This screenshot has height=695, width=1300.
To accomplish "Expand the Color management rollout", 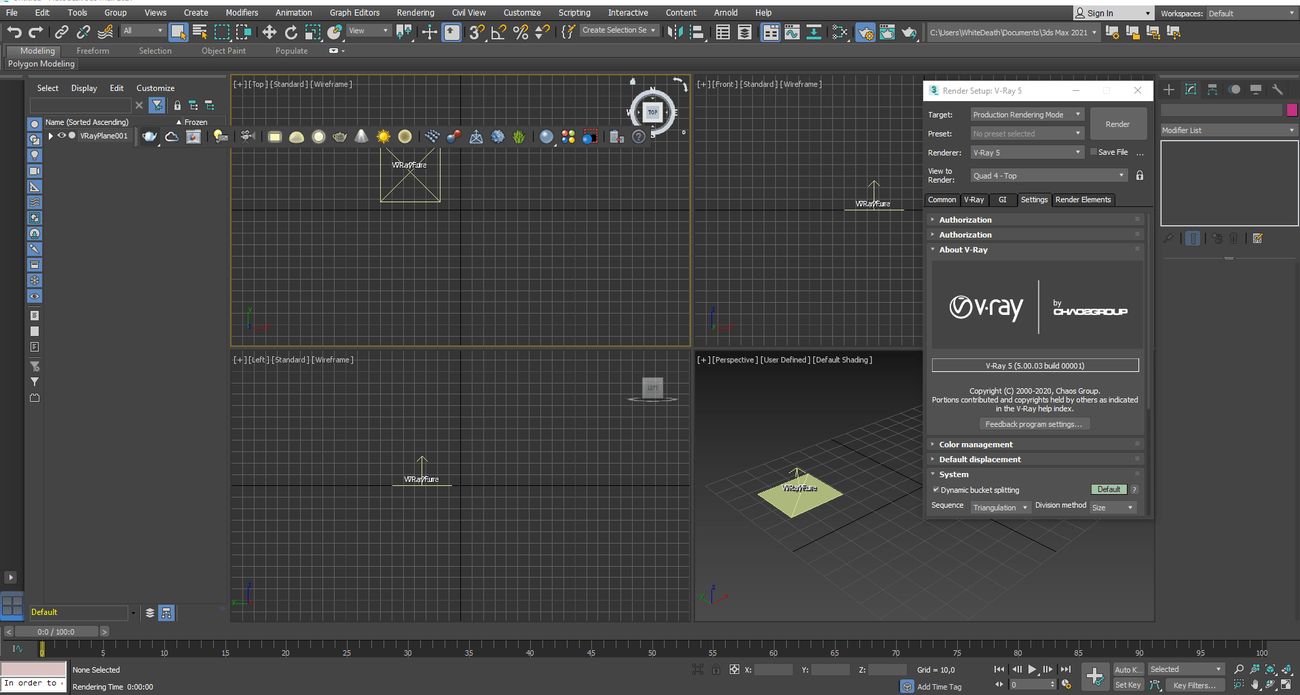I will (x=975, y=445).
